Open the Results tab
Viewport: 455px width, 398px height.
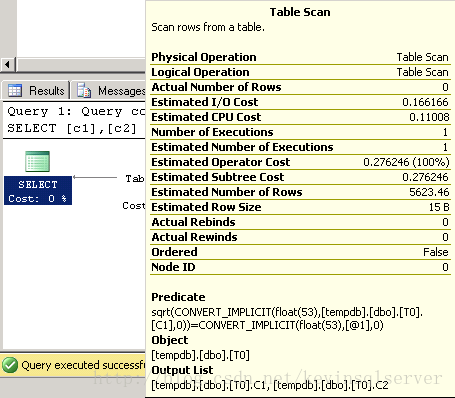[x=36, y=90]
